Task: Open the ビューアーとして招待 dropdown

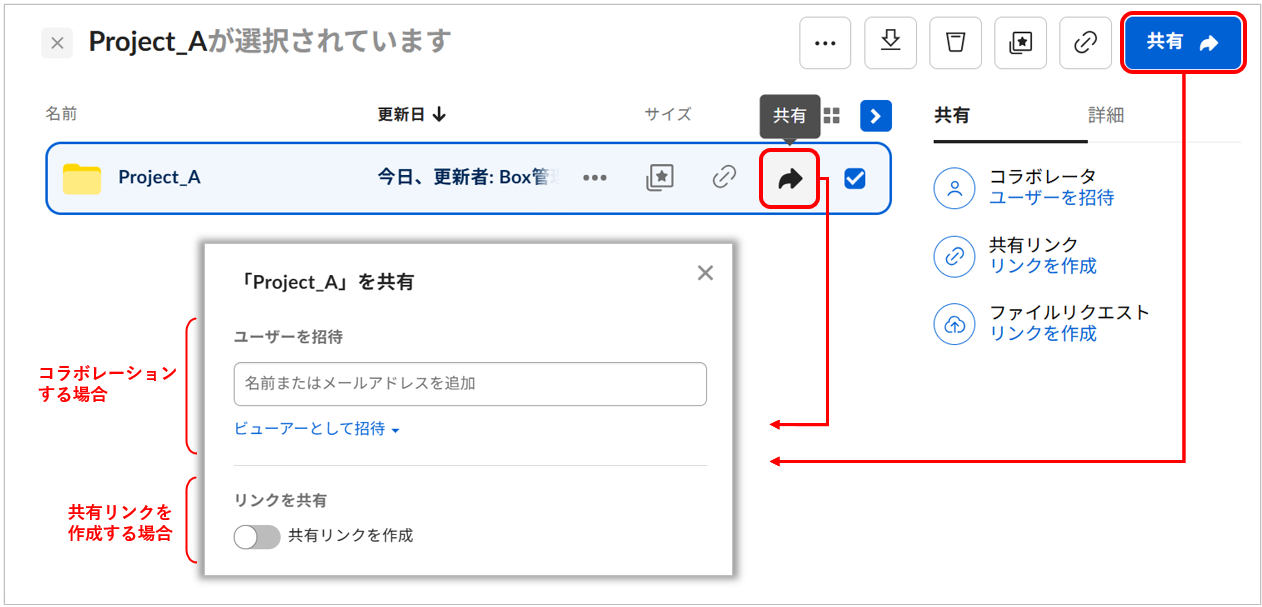Action: click(x=317, y=429)
